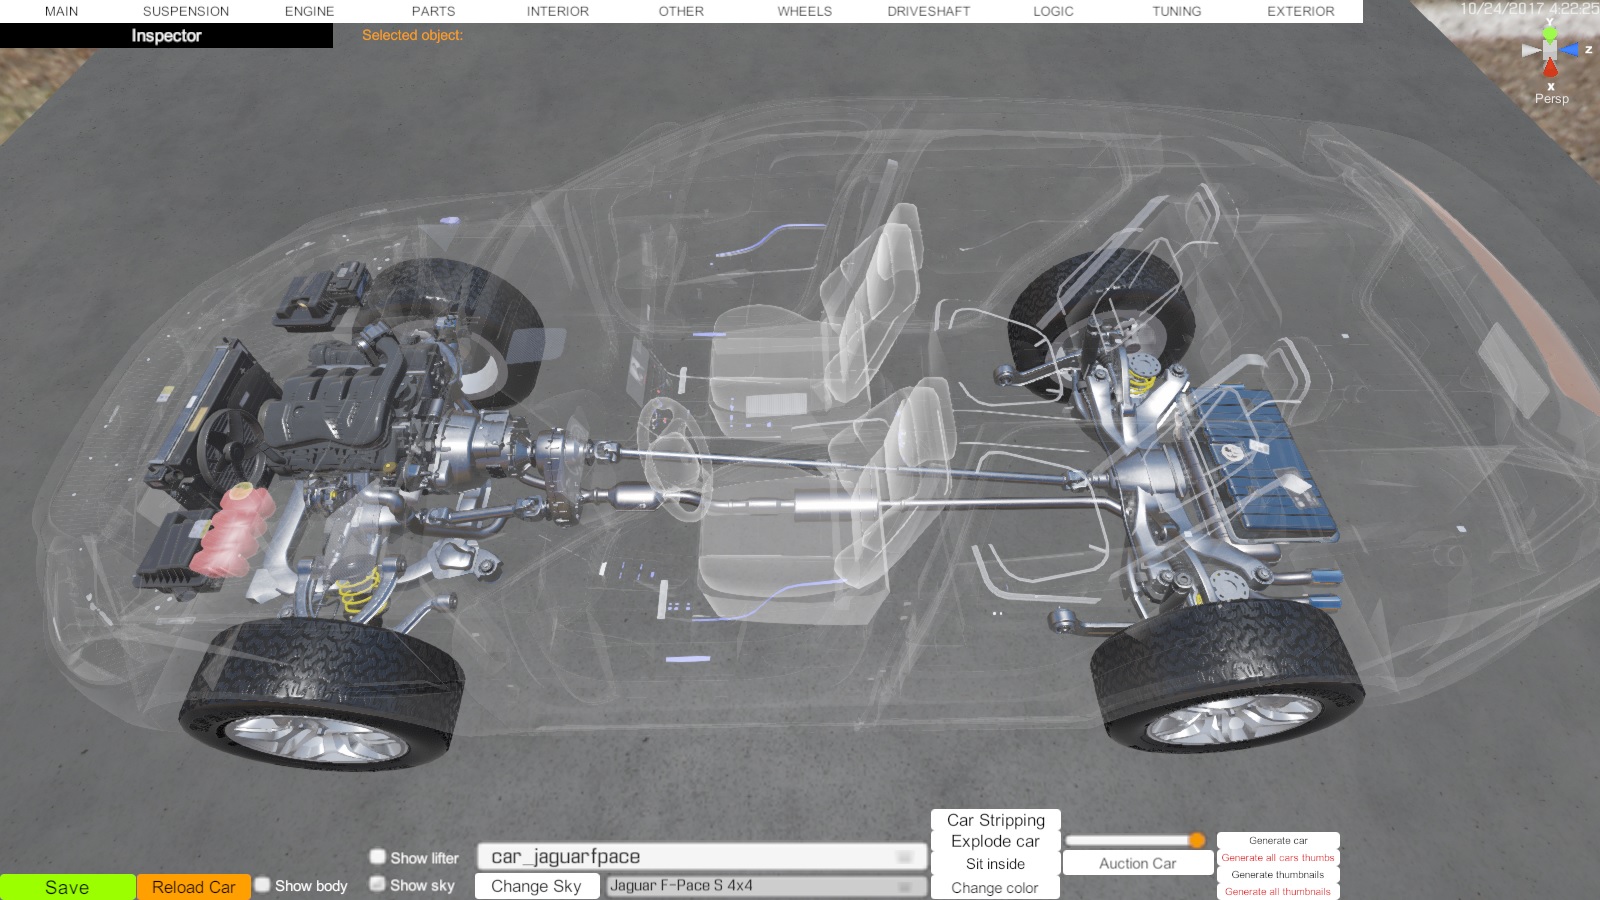Viewport: 1600px width, 900px height.
Task: Click the green Y axis cone on gizmo
Action: pos(1550,33)
